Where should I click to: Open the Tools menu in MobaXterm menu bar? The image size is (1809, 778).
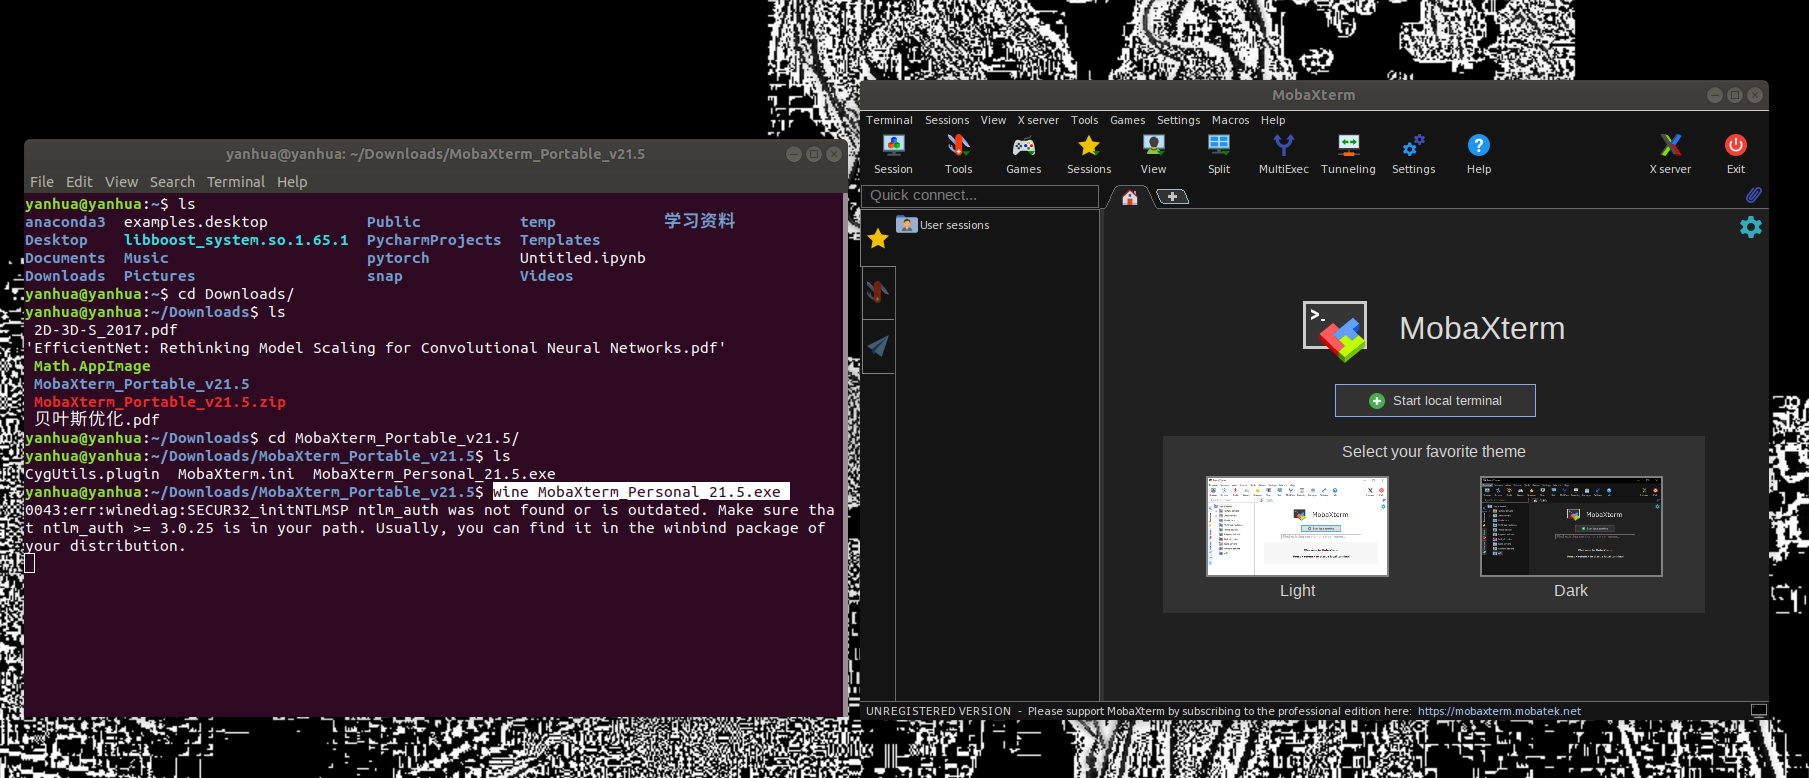[1084, 120]
